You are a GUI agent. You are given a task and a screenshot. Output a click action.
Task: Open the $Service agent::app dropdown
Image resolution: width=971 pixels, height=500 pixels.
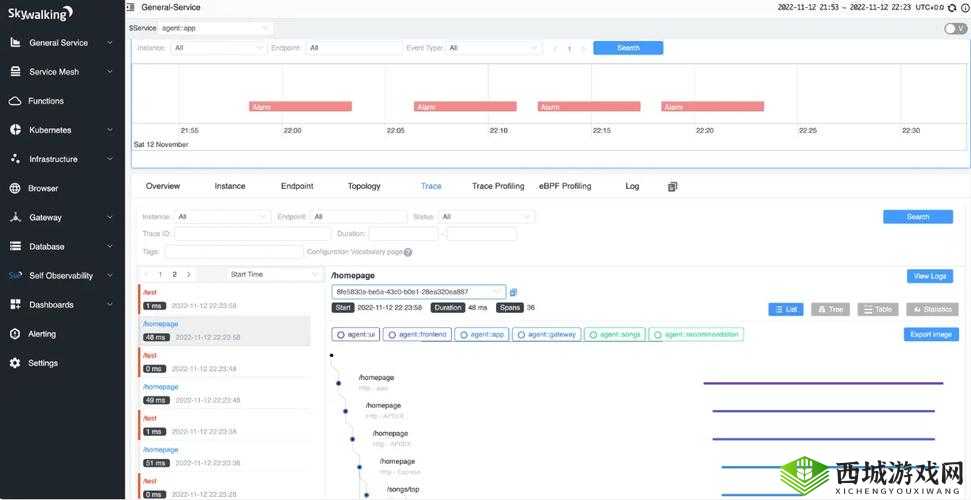(214, 28)
